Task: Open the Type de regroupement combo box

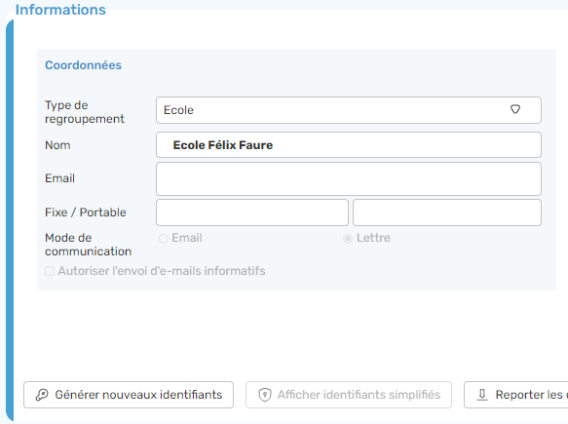Action: pyautogui.click(x=349, y=110)
